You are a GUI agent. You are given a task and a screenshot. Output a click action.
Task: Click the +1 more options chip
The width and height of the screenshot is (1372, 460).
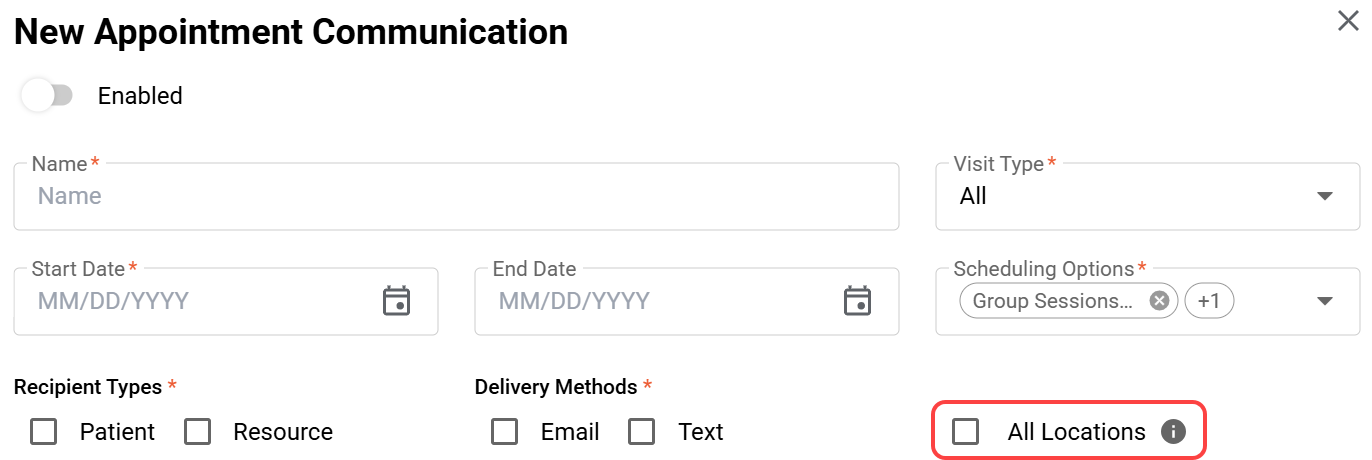point(1209,301)
